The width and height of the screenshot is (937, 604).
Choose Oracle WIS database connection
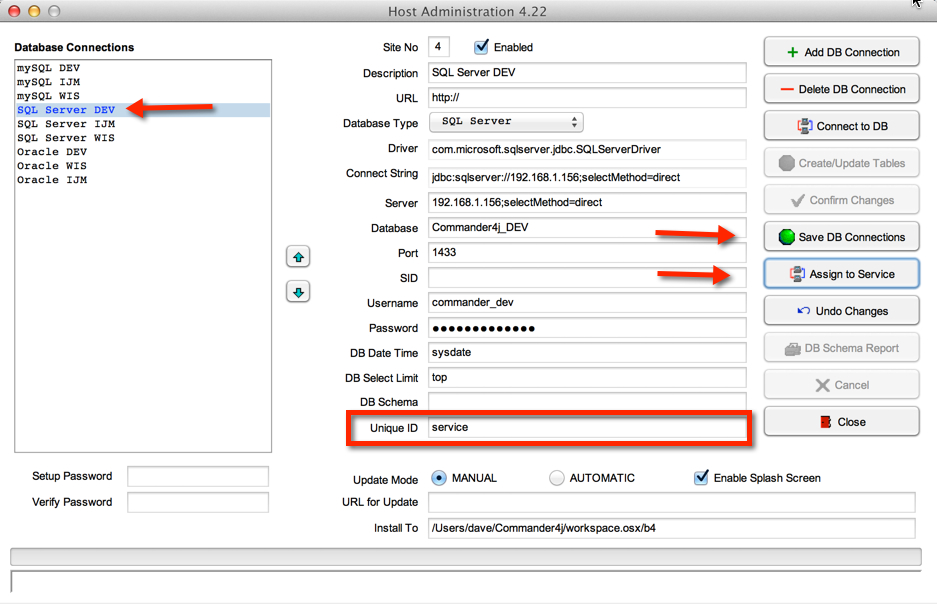pyautogui.click(x=51, y=166)
